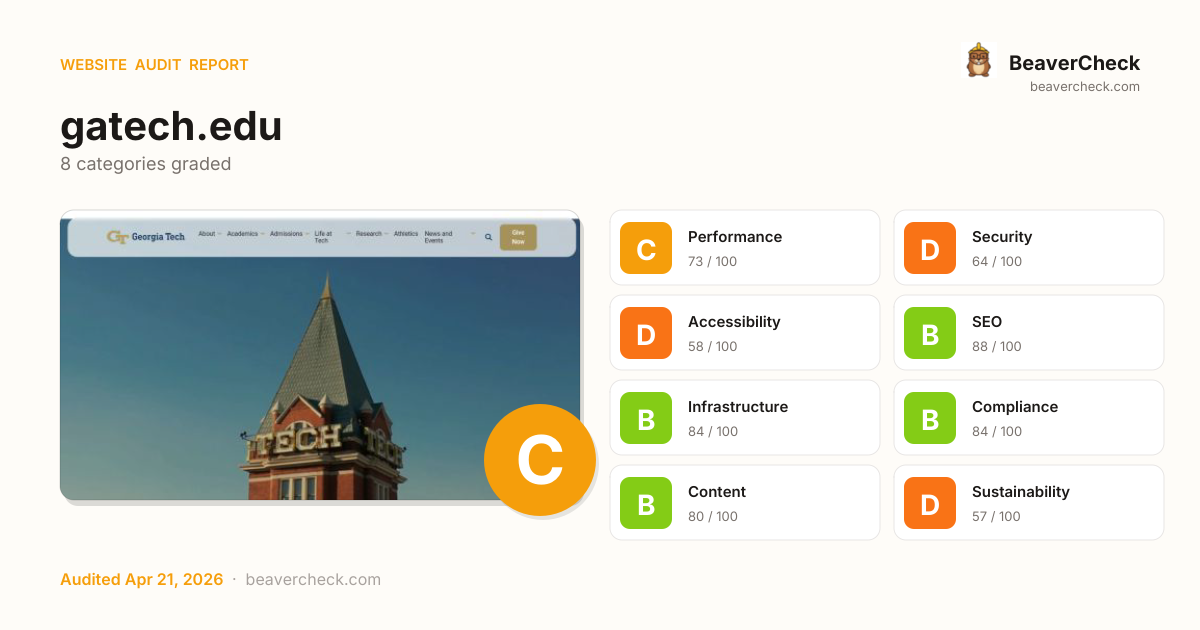Click the Content grade B badge

coord(646,503)
